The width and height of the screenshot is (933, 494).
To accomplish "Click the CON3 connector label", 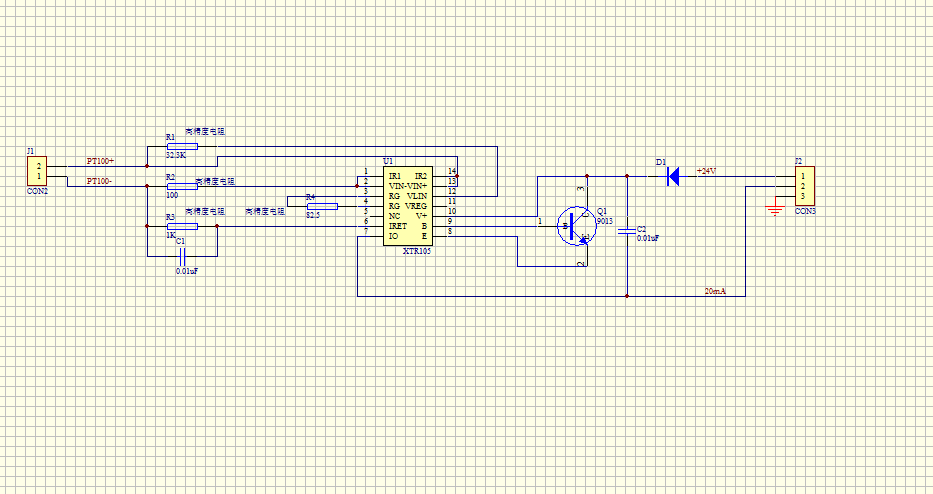I will pos(805,211).
